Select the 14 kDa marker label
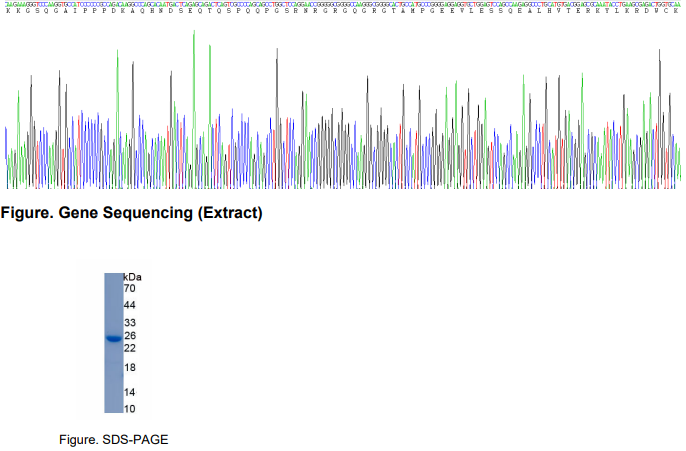 129,392
